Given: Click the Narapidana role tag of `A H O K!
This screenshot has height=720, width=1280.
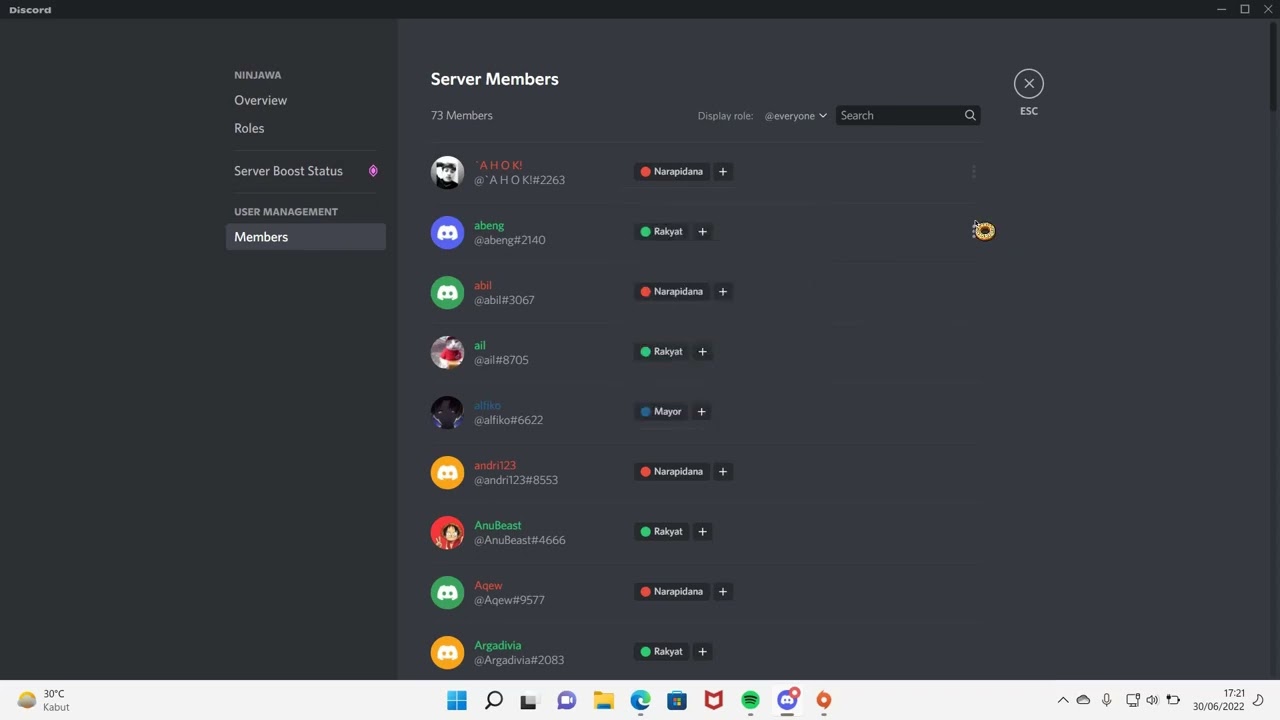Looking at the screenshot, I should [672, 172].
